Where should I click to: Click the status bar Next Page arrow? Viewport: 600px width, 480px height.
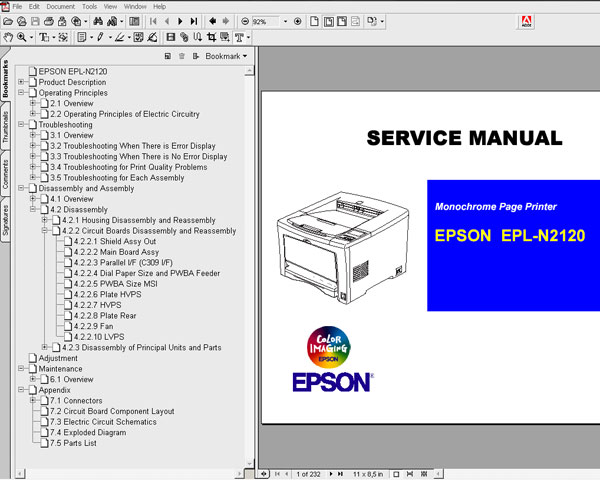331,474
